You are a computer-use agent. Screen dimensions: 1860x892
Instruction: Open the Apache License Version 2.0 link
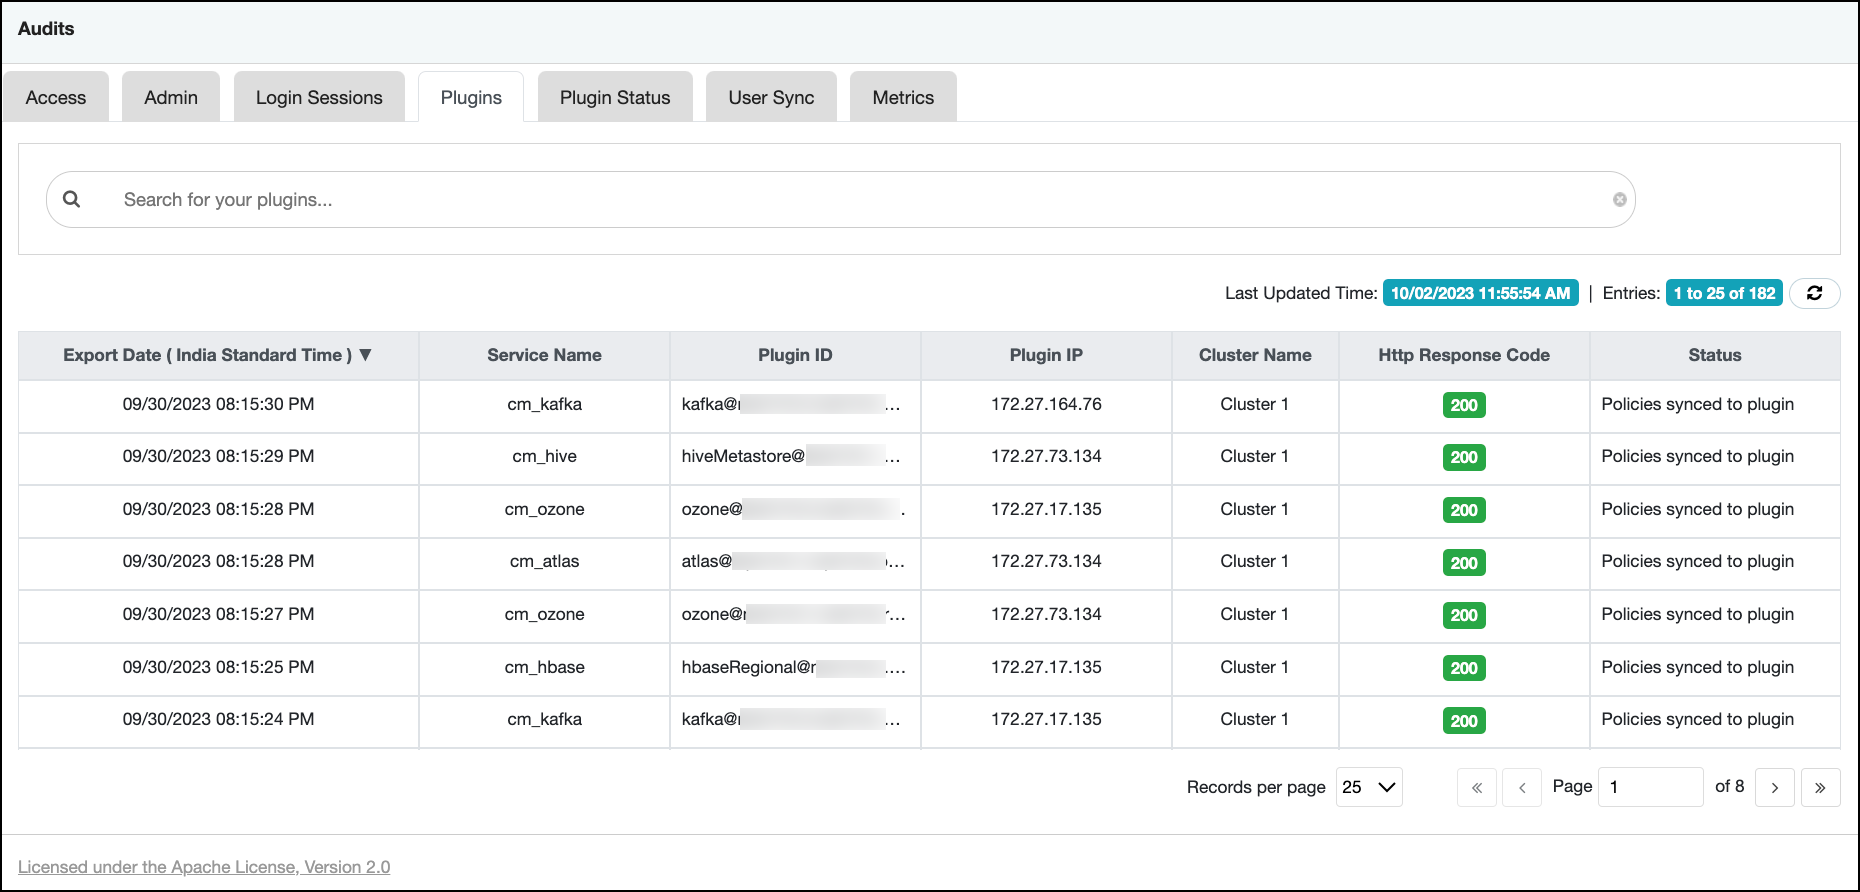click(x=204, y=867)
